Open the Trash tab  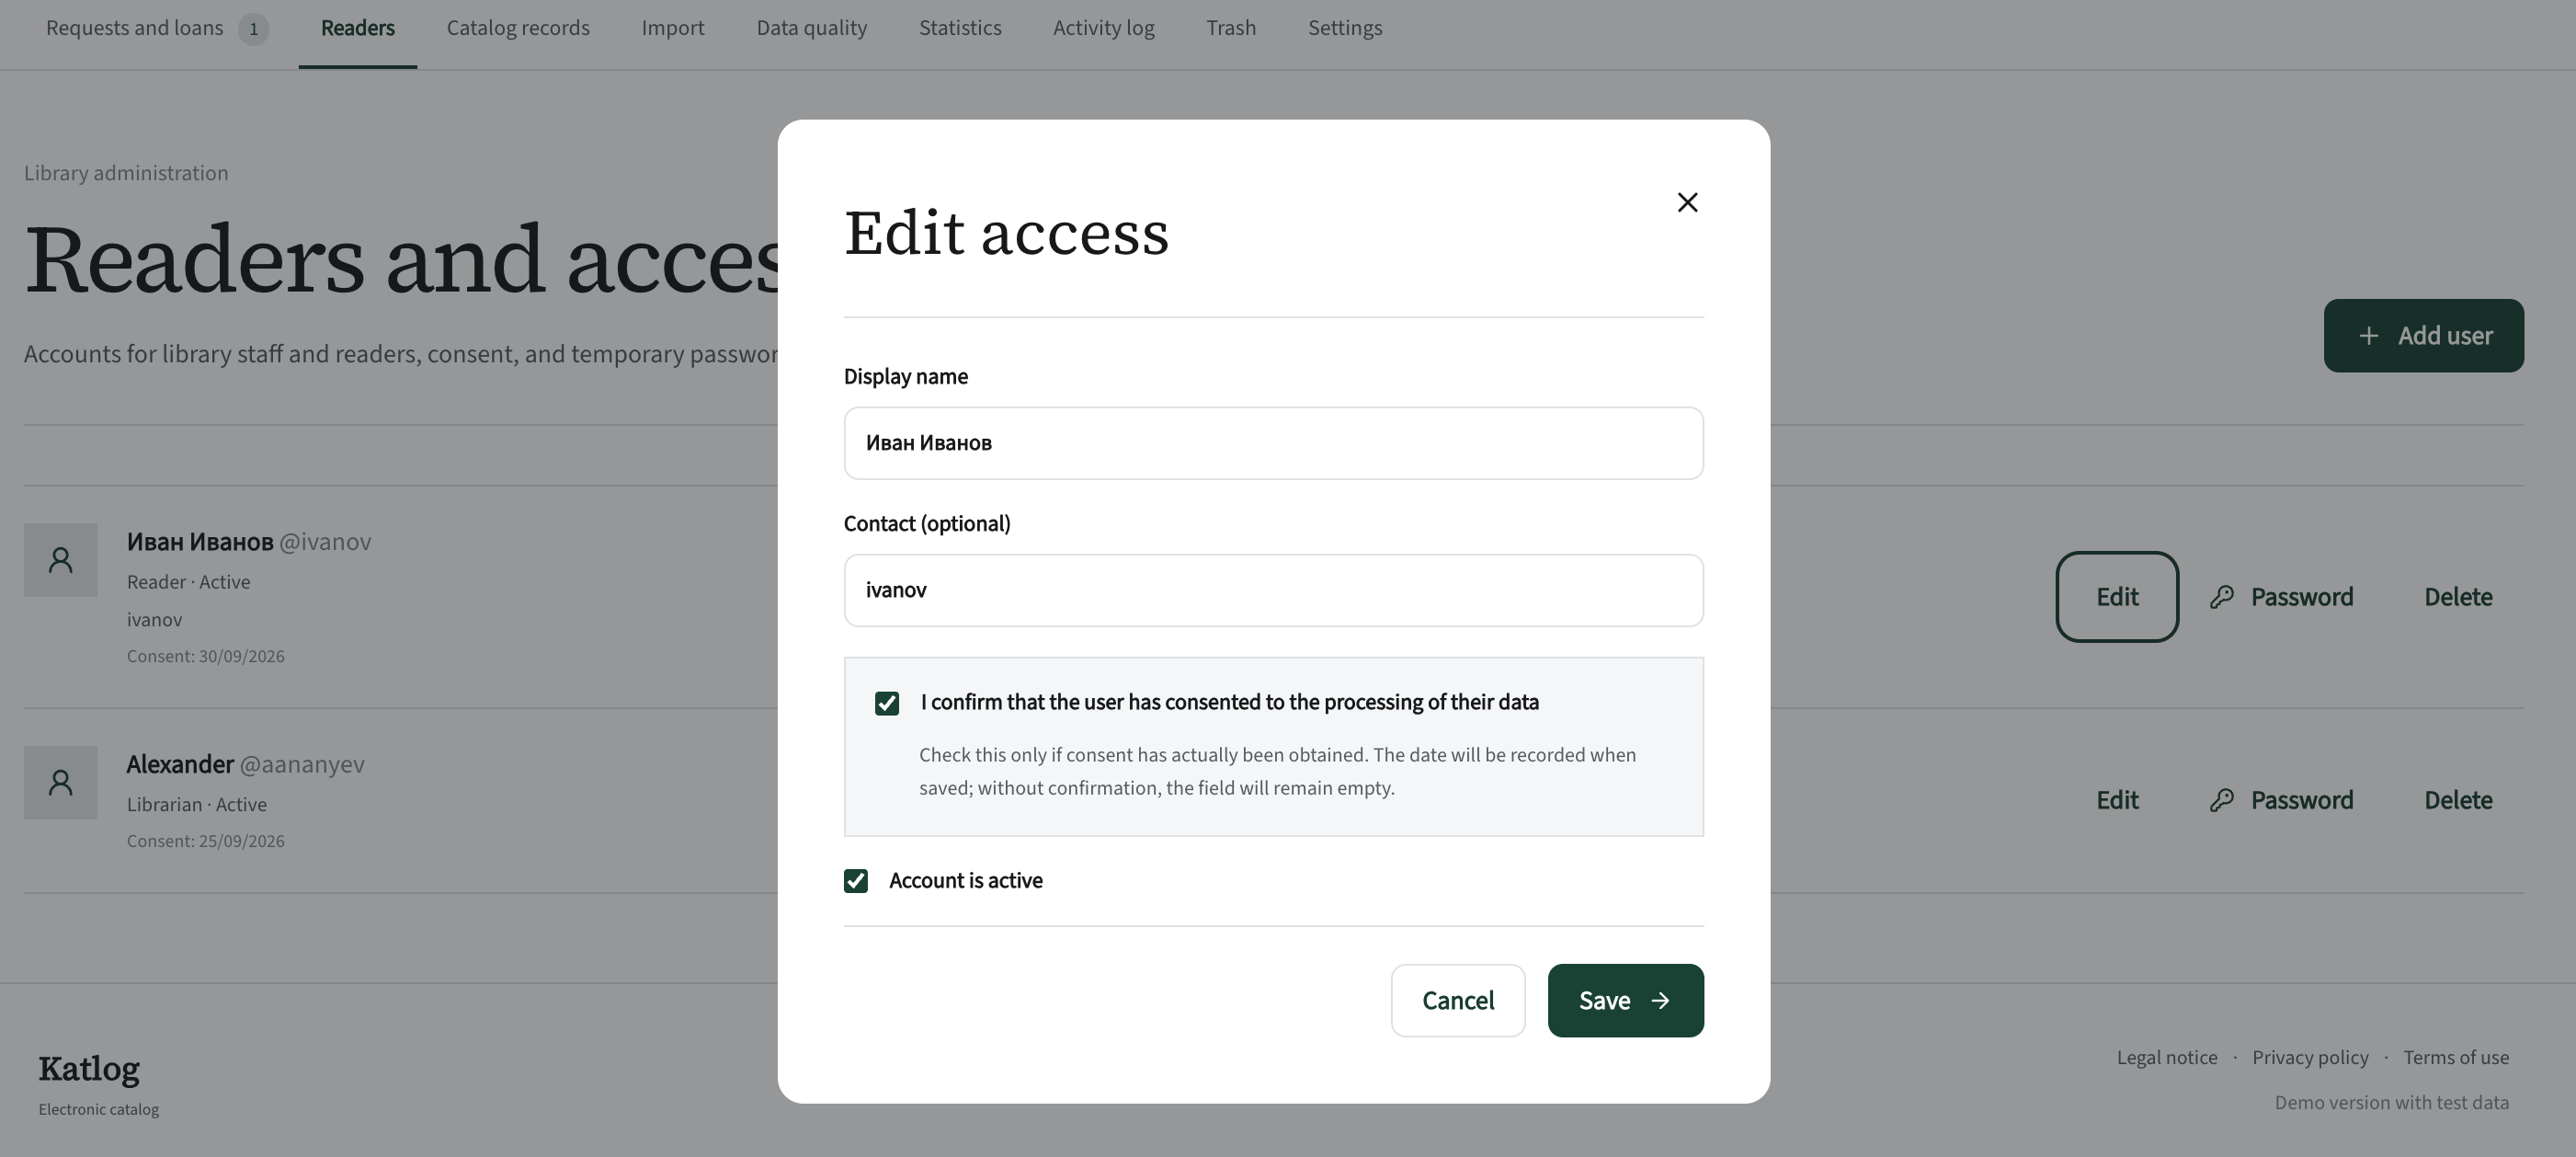1231,28
